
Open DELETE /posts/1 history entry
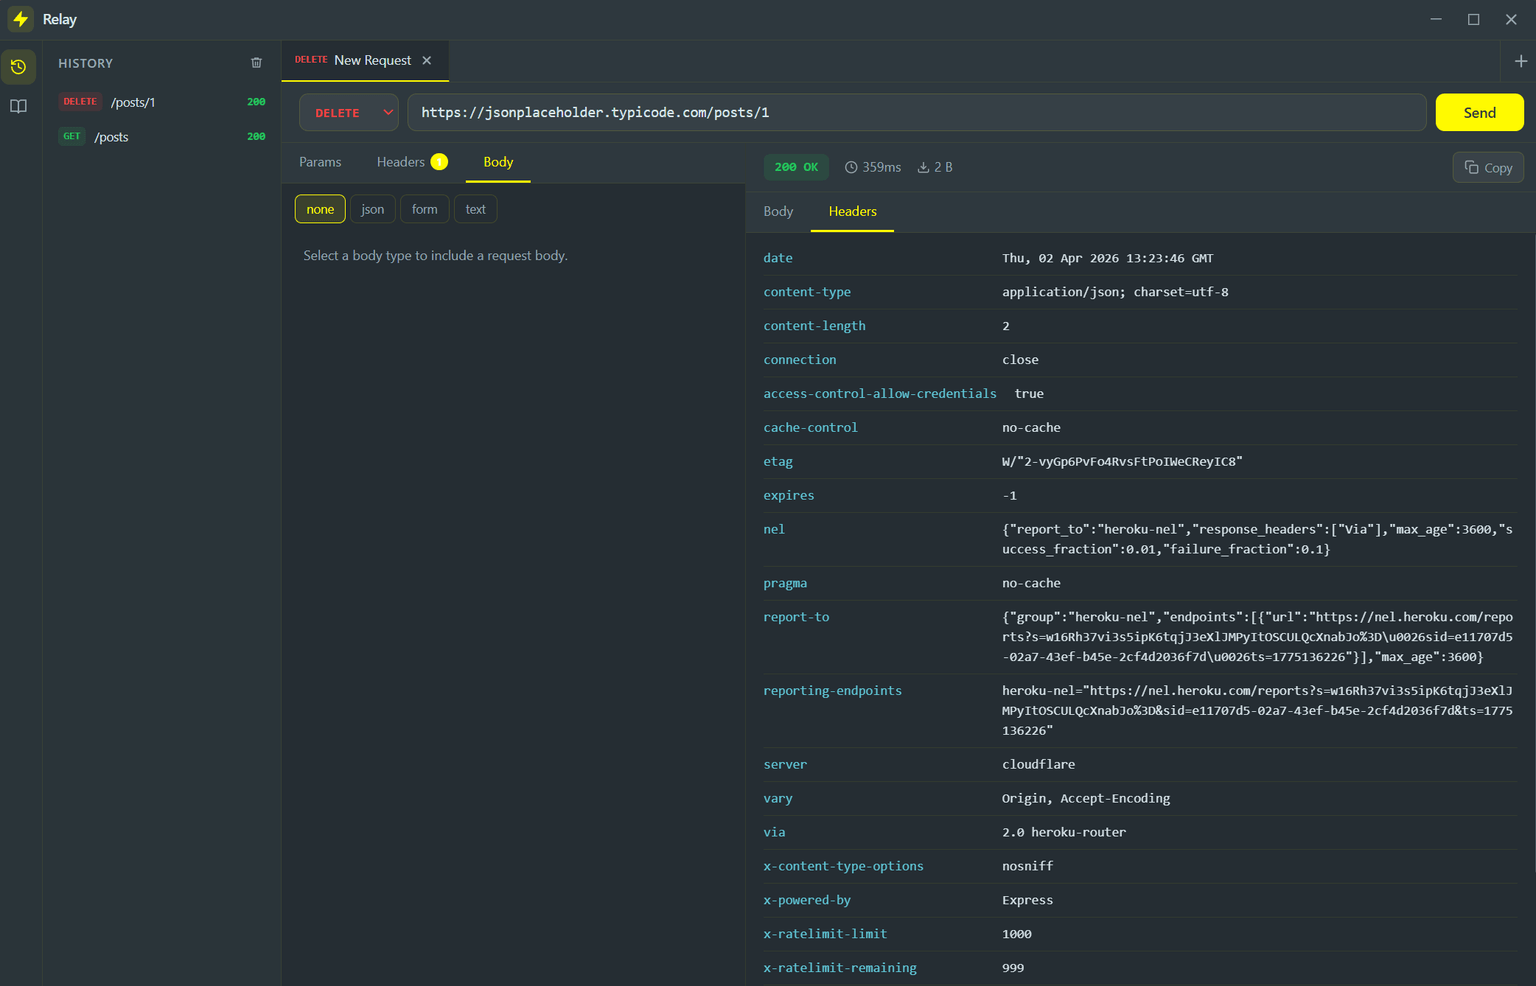[x=163, y=102]
